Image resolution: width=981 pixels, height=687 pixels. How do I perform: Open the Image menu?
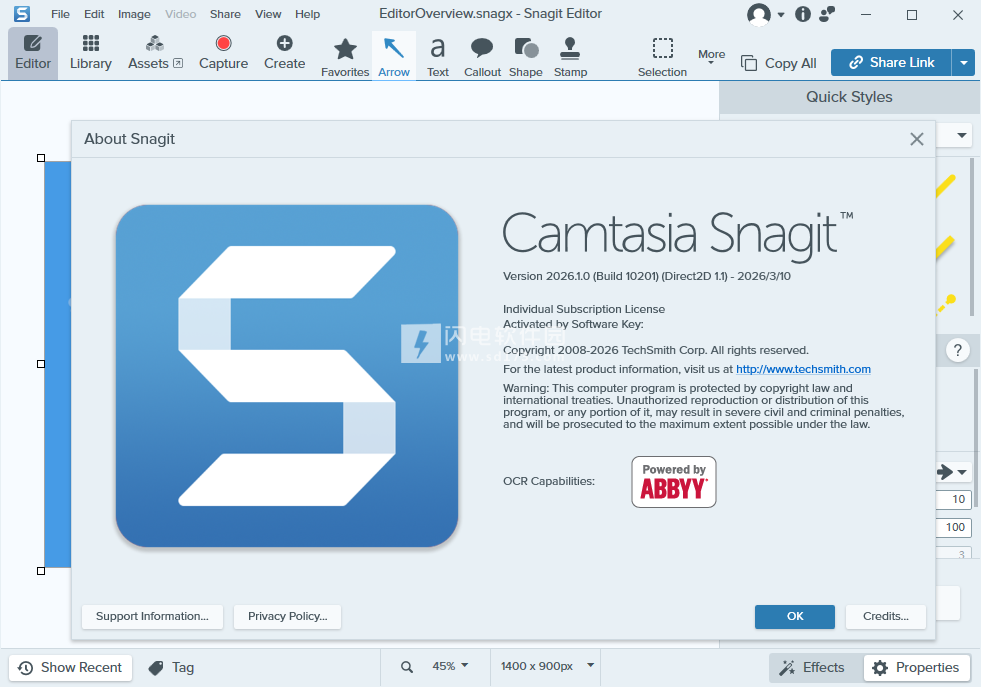tap(134, 14)
